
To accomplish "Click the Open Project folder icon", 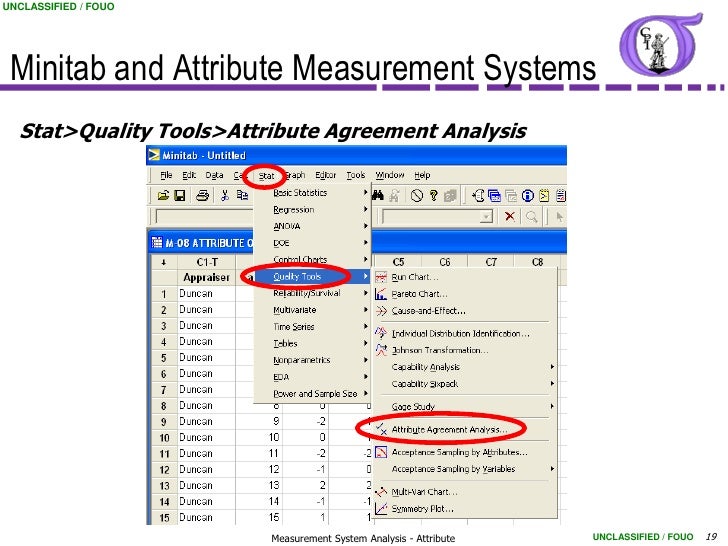I will click(163, 195).
